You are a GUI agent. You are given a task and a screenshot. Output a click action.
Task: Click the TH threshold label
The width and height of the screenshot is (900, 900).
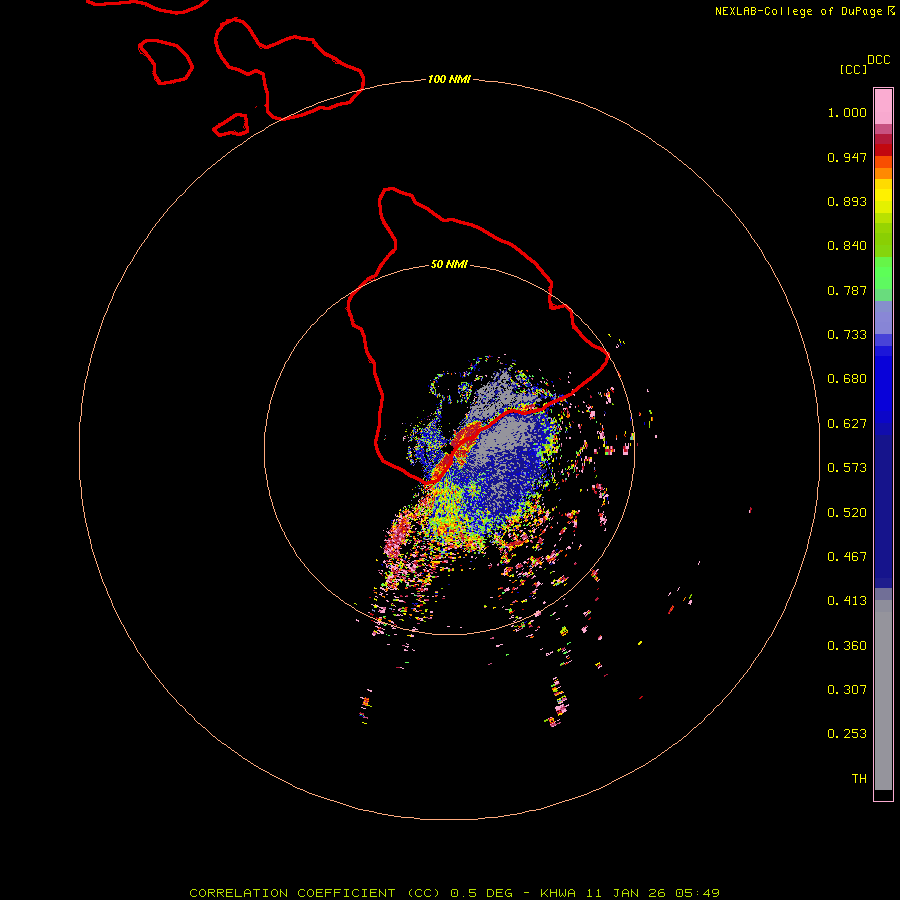[x=859, y=779]
